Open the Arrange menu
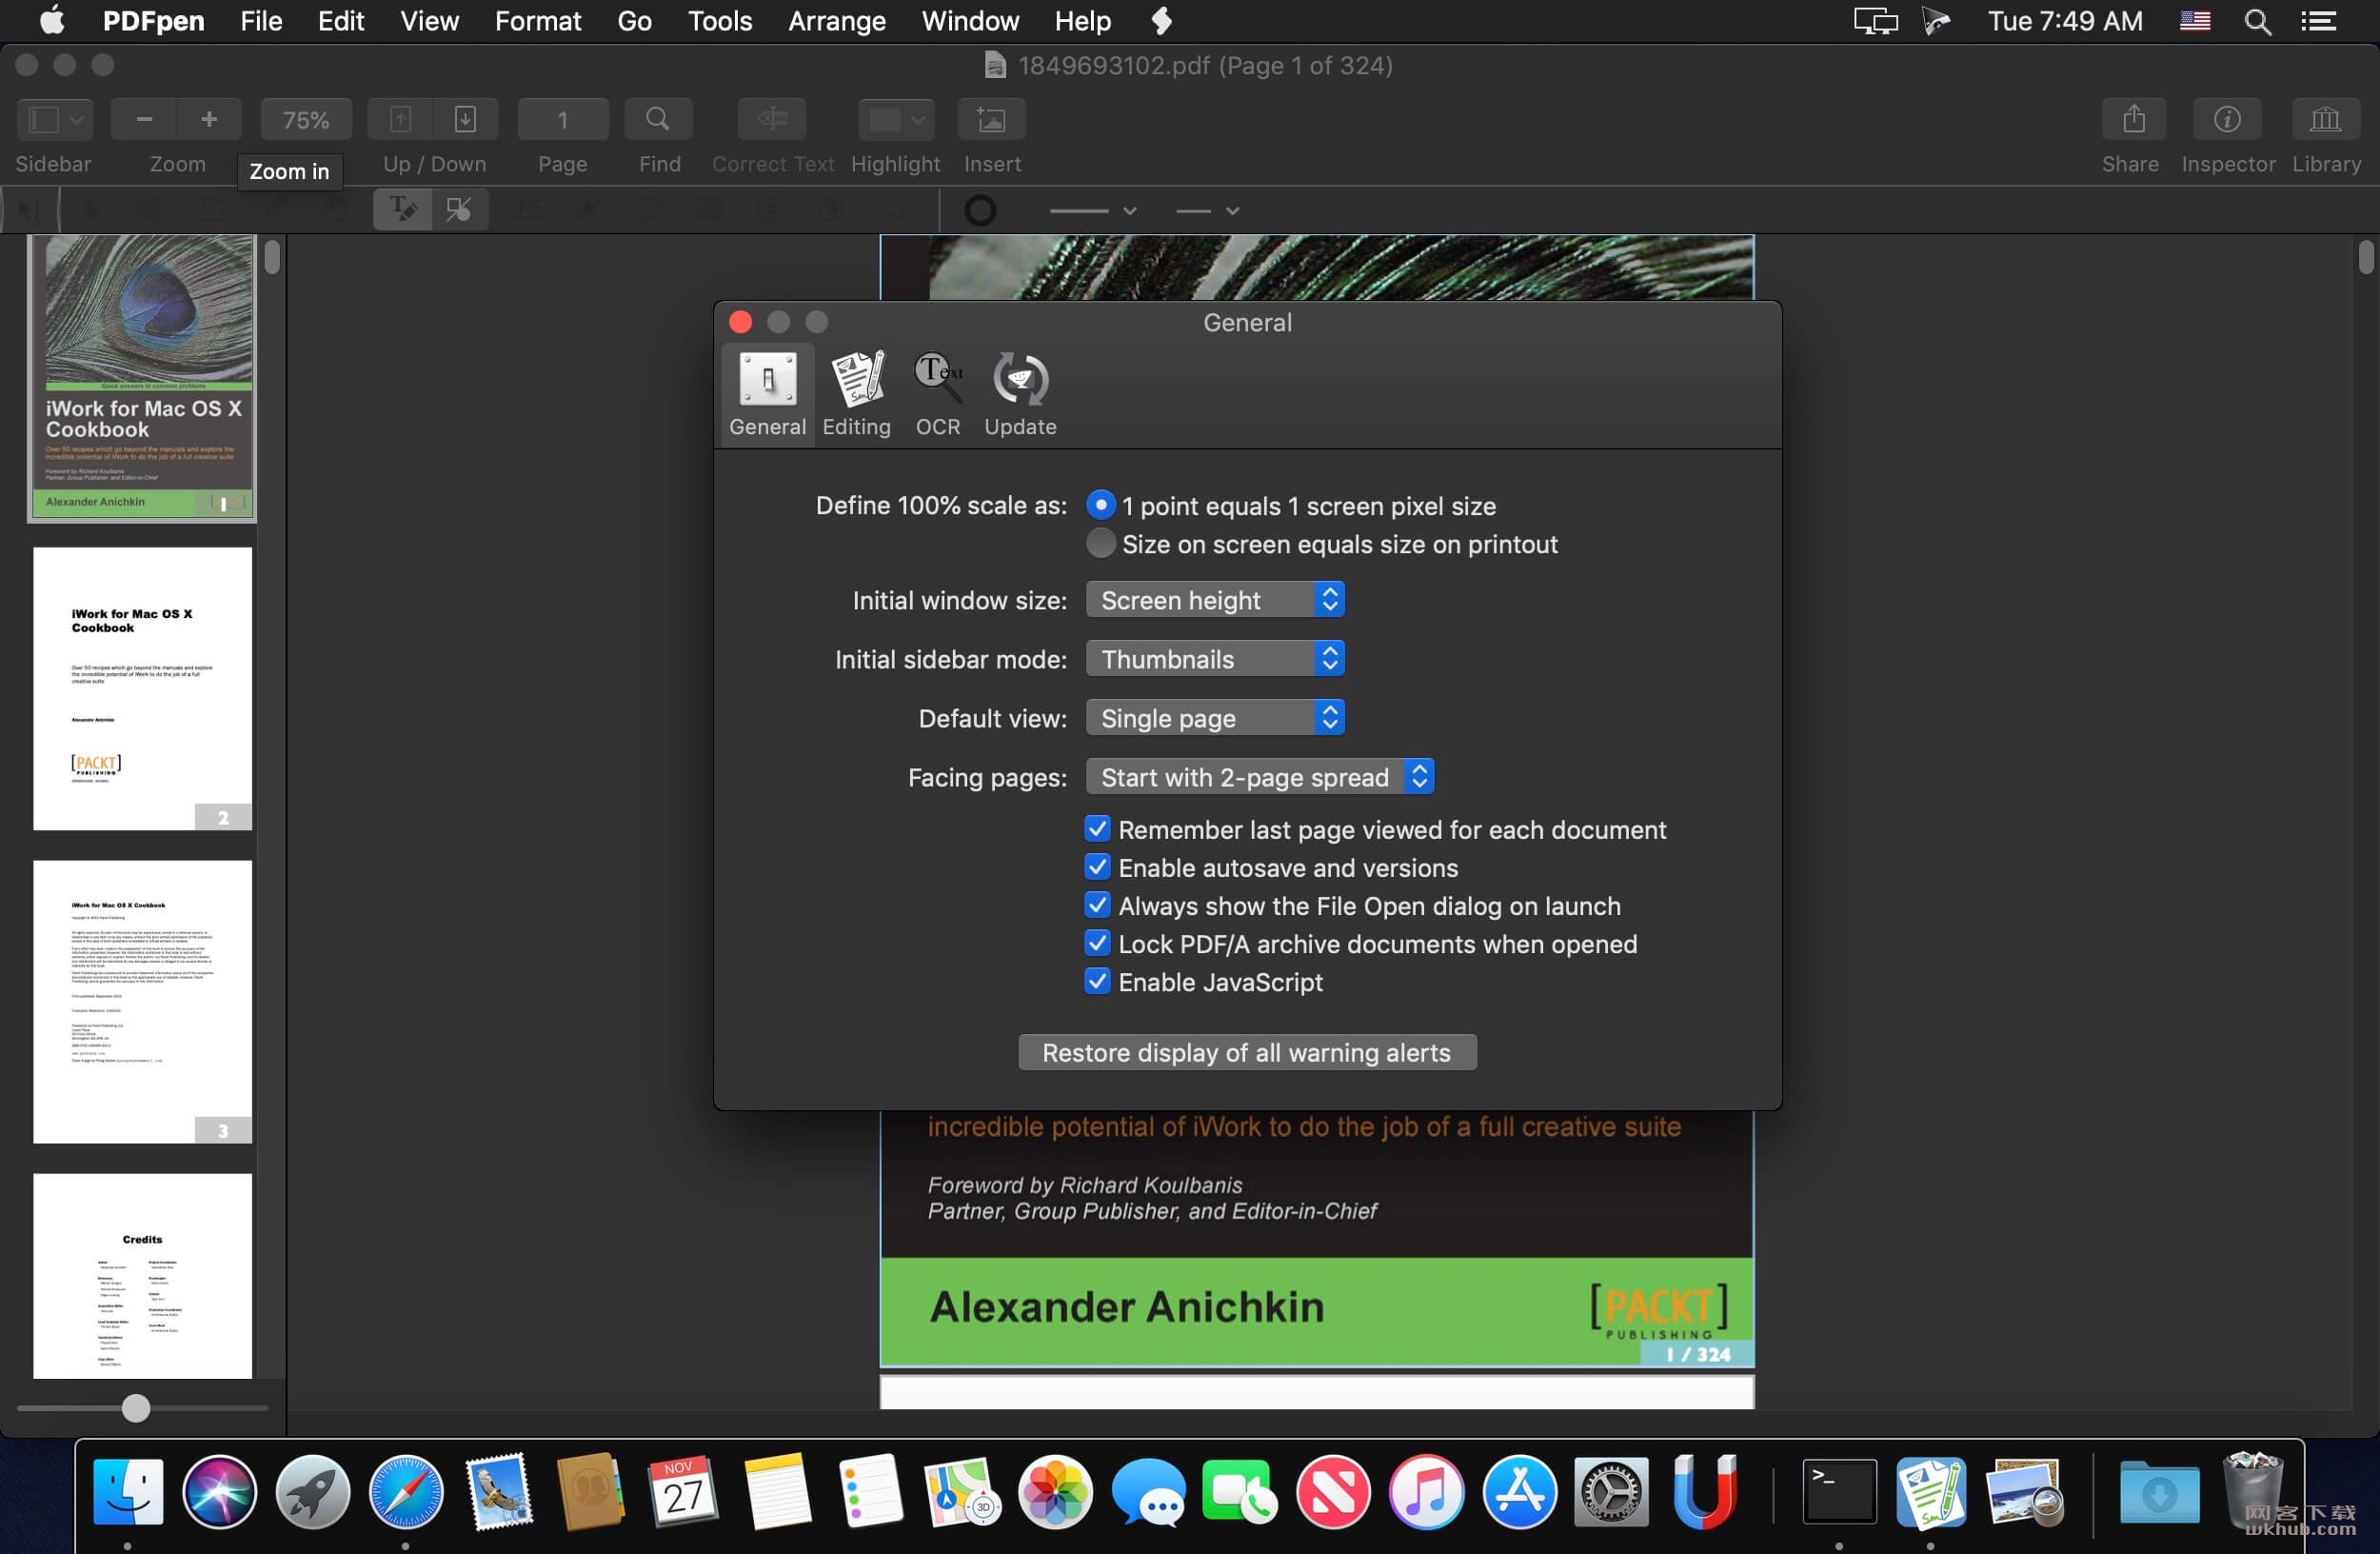Image resolution: width=2380 pixels, height=1554 pixels. [x=836, y=21]
